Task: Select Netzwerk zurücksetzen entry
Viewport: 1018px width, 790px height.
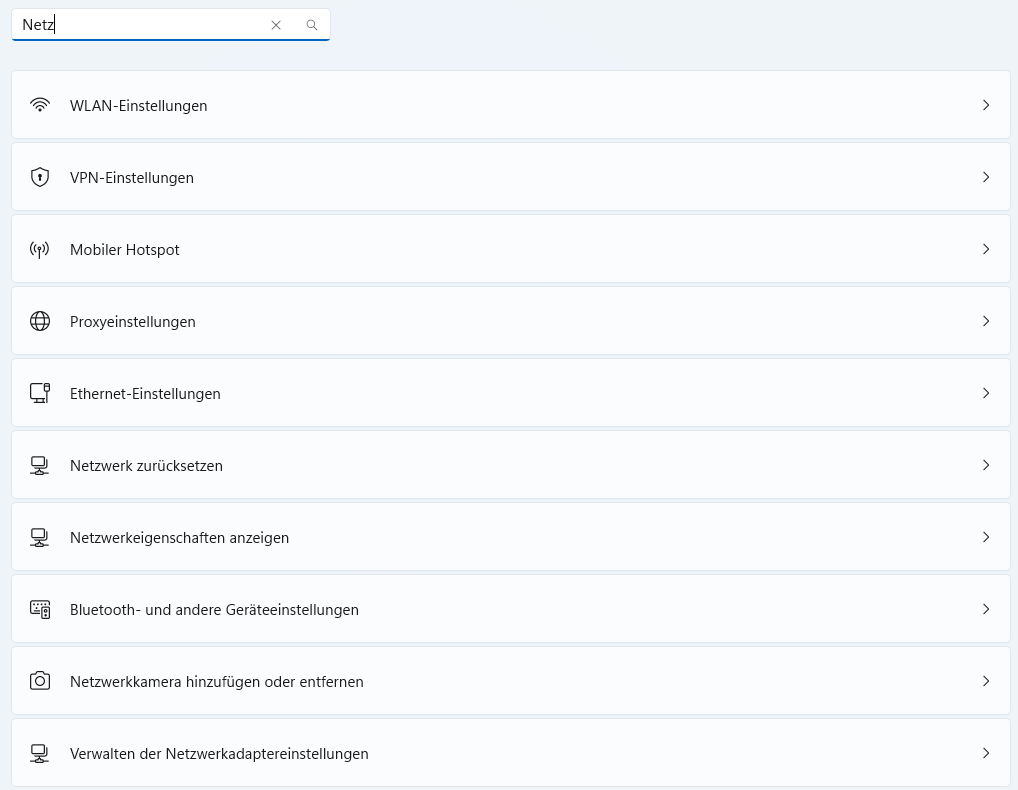Action: [x=146, y=466]
